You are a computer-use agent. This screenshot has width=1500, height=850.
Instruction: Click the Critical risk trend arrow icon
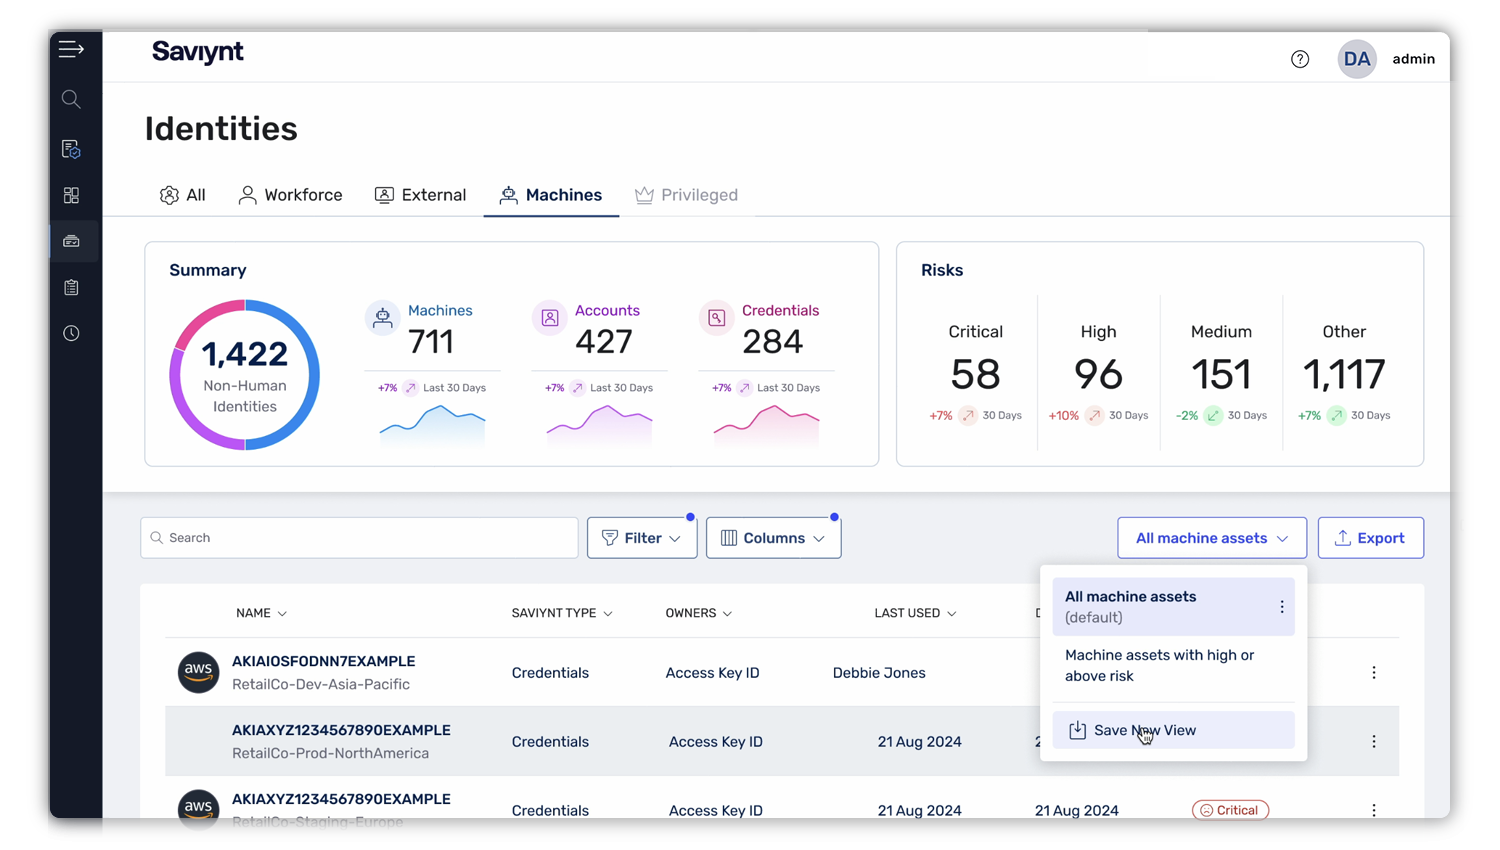coord(967,415)
